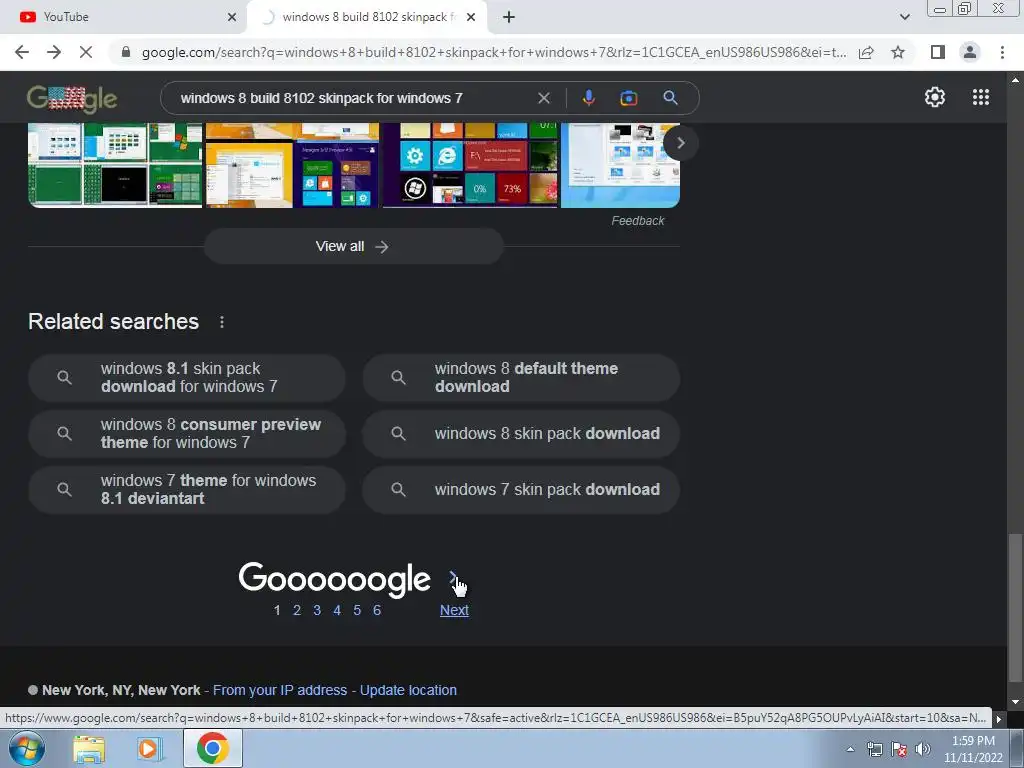
Task: Search windows 7 theme for windows 8.1 deviantart
Action: (x=187, y=490)
